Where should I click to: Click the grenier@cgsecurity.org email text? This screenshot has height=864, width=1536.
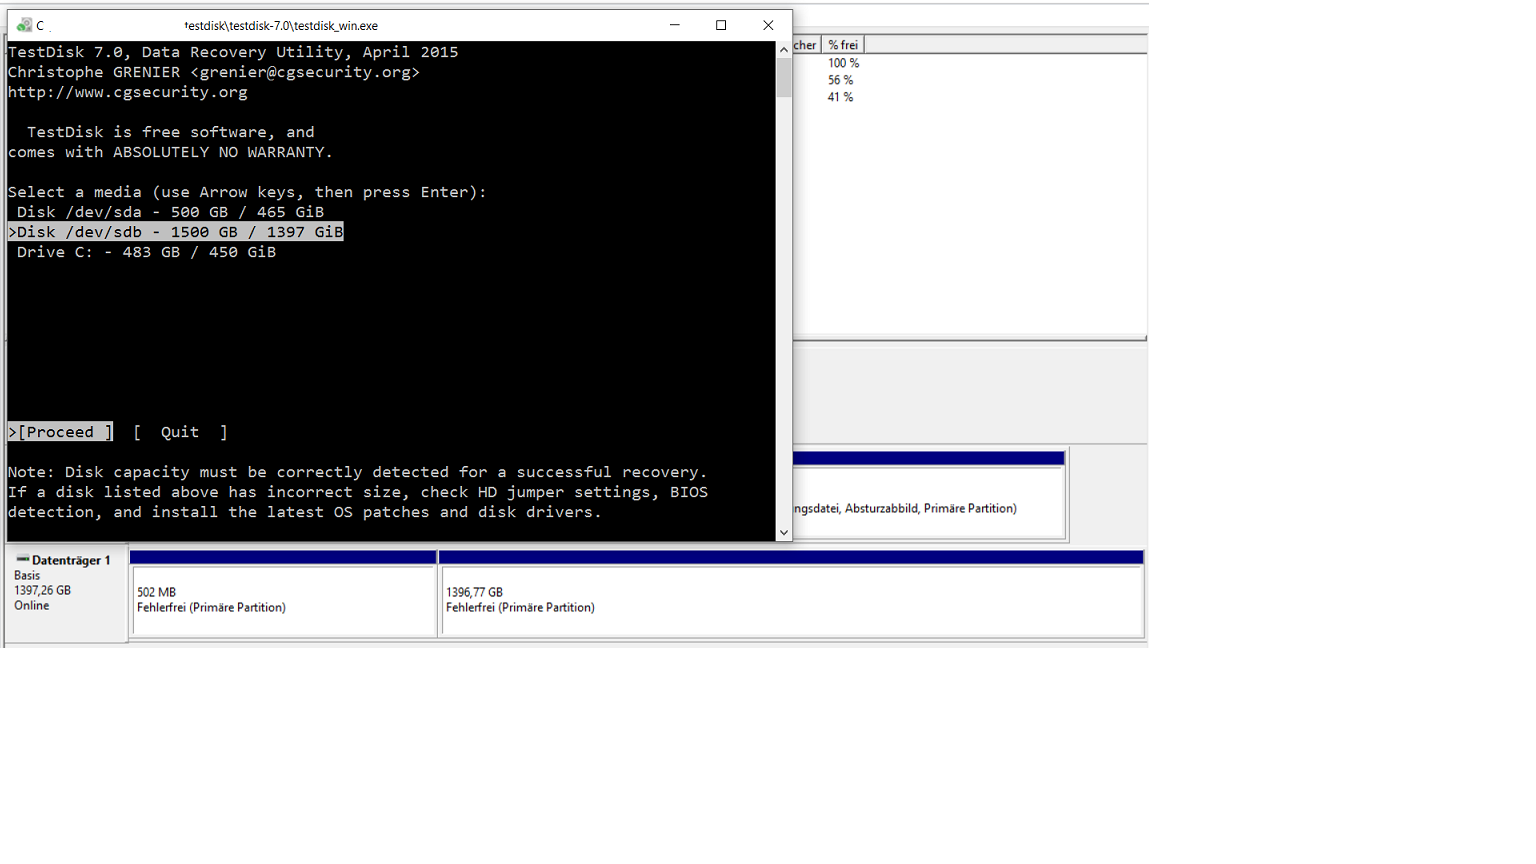305,72
